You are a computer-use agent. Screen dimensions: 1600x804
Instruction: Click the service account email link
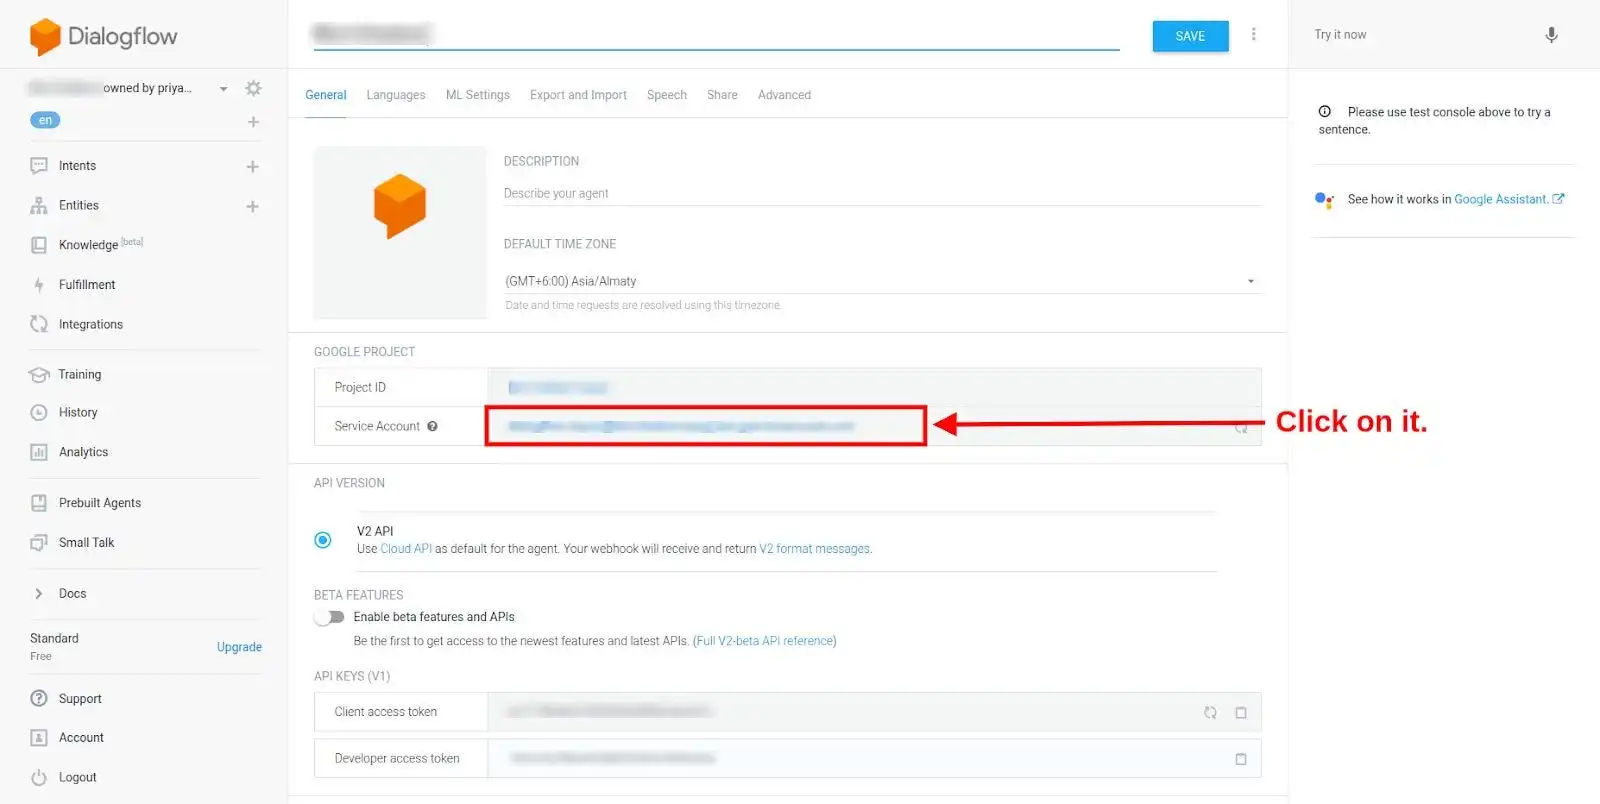click(x=681, y=426)
